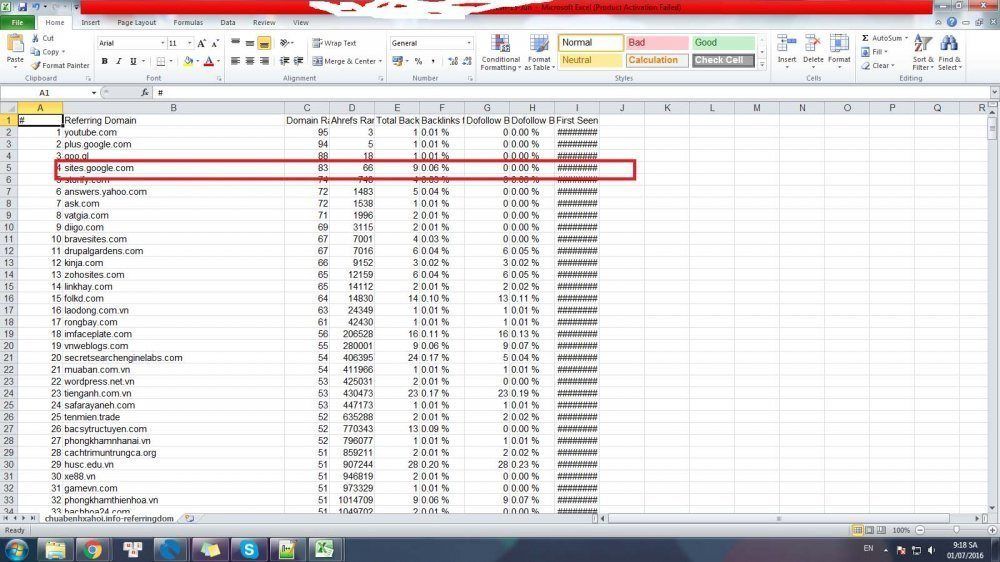Select Bottom Align icon
Screen dimensions: 1000x562
coord(264,43)
